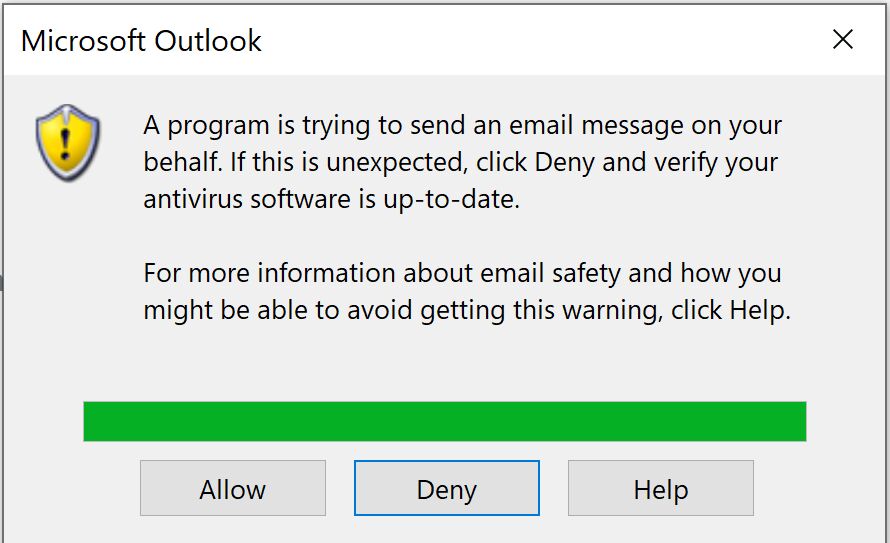Open Help about email safety

(661, 488)
